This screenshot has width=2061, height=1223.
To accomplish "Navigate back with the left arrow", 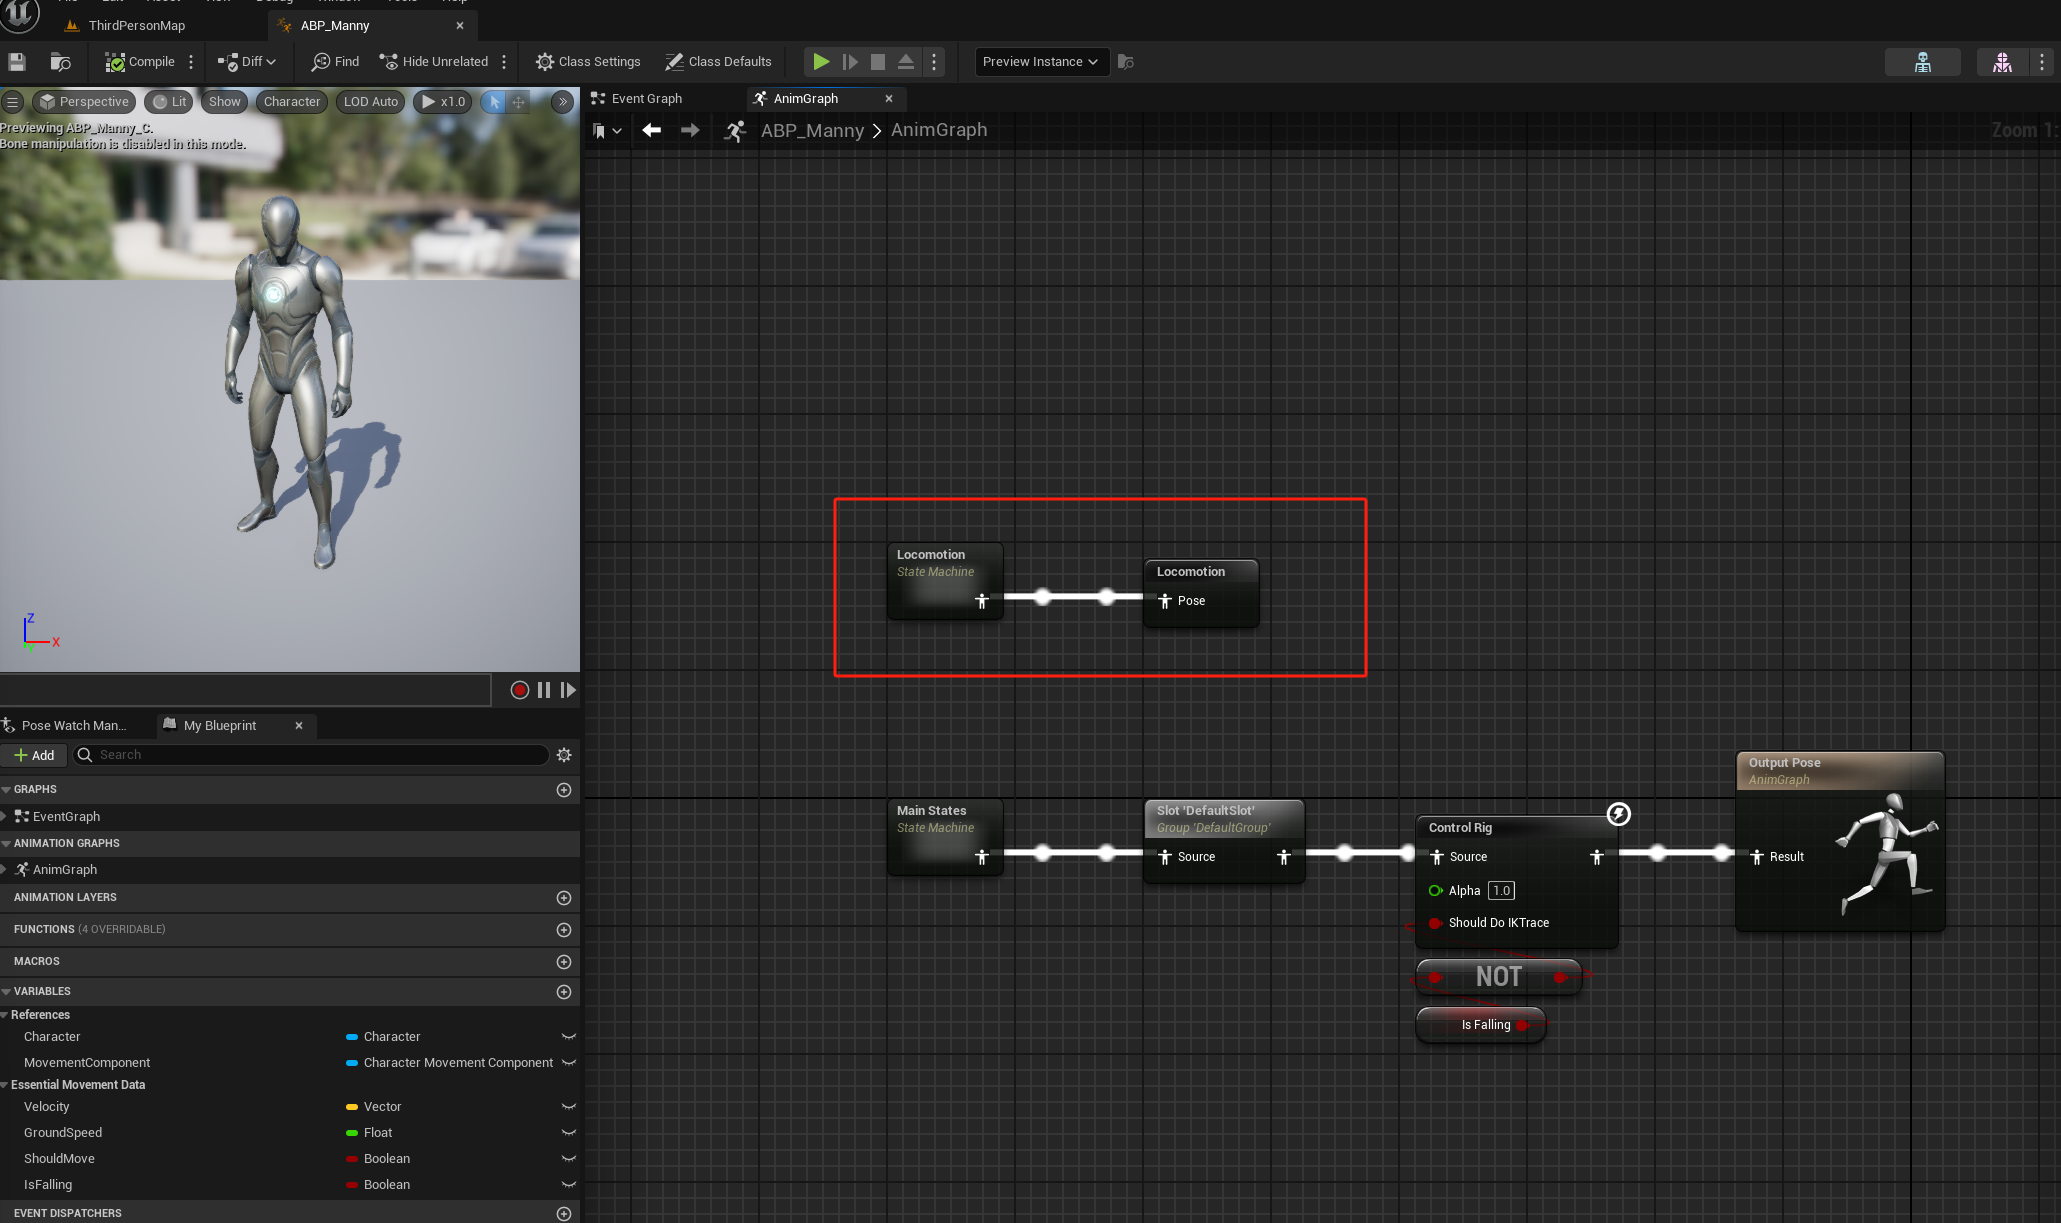I will click(651, 130).
